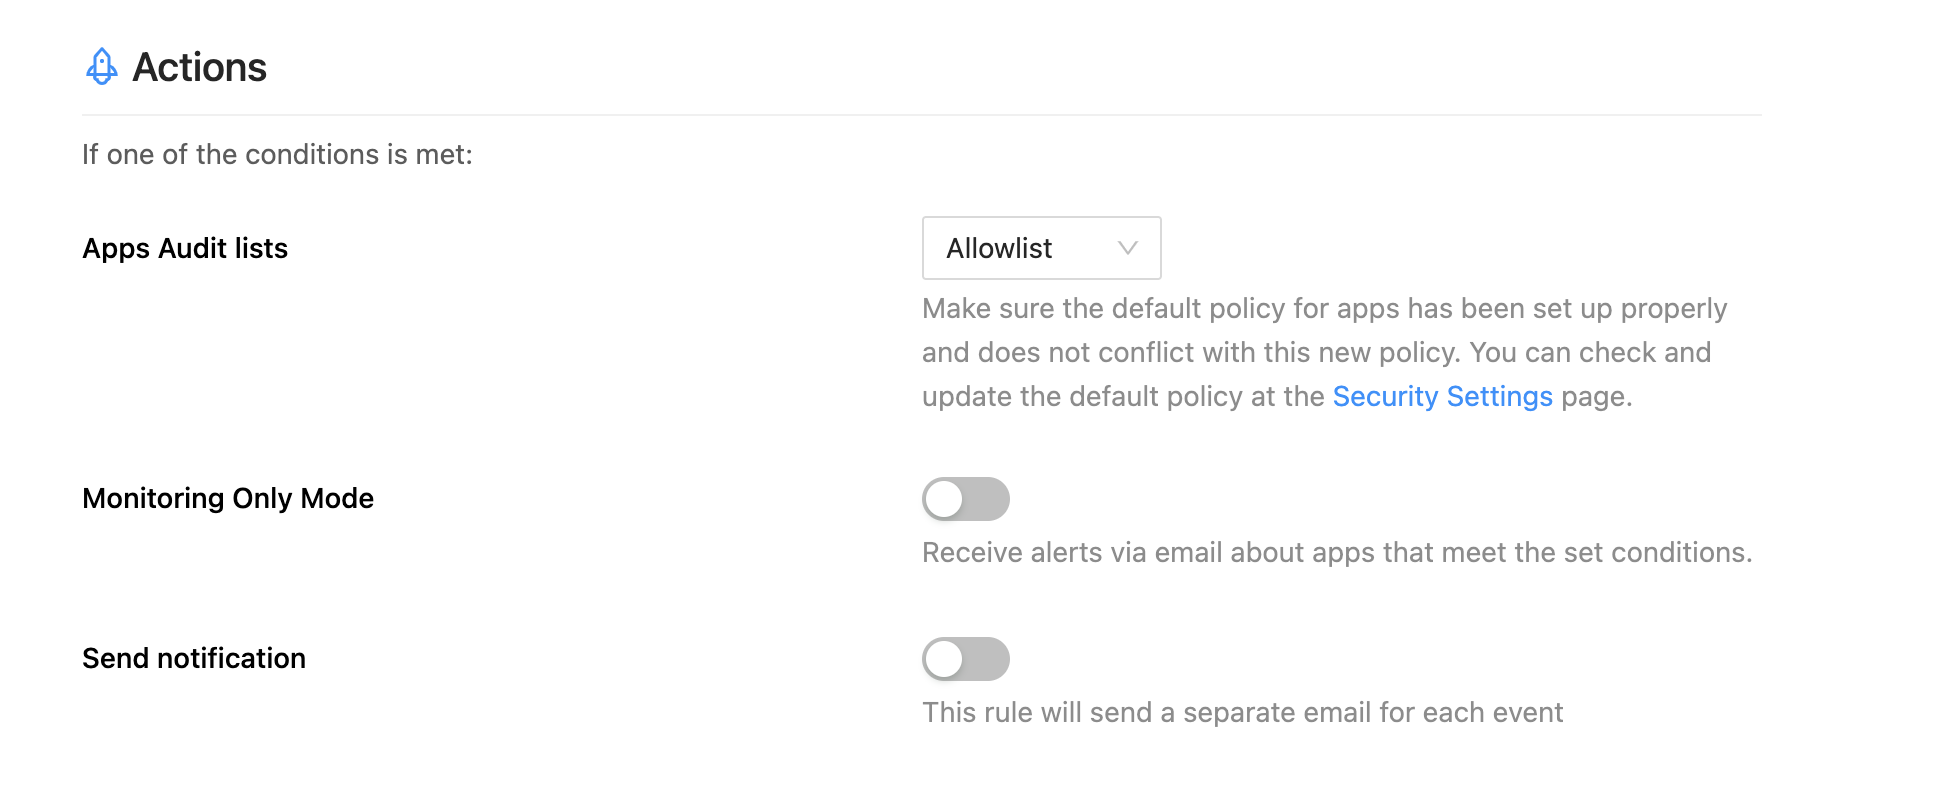Click the Monitoring Only Mode label
The image size is (1944, 786).
point(228,498)
